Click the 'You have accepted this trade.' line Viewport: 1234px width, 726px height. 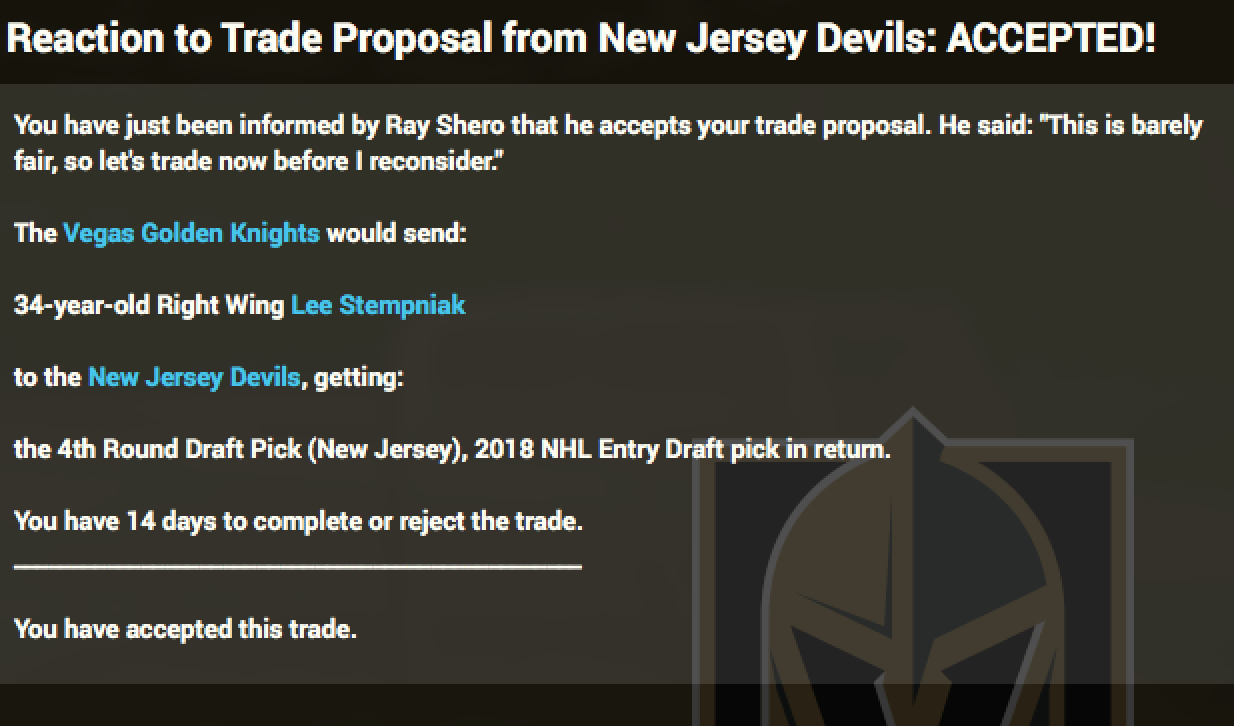tap(185, 629)
